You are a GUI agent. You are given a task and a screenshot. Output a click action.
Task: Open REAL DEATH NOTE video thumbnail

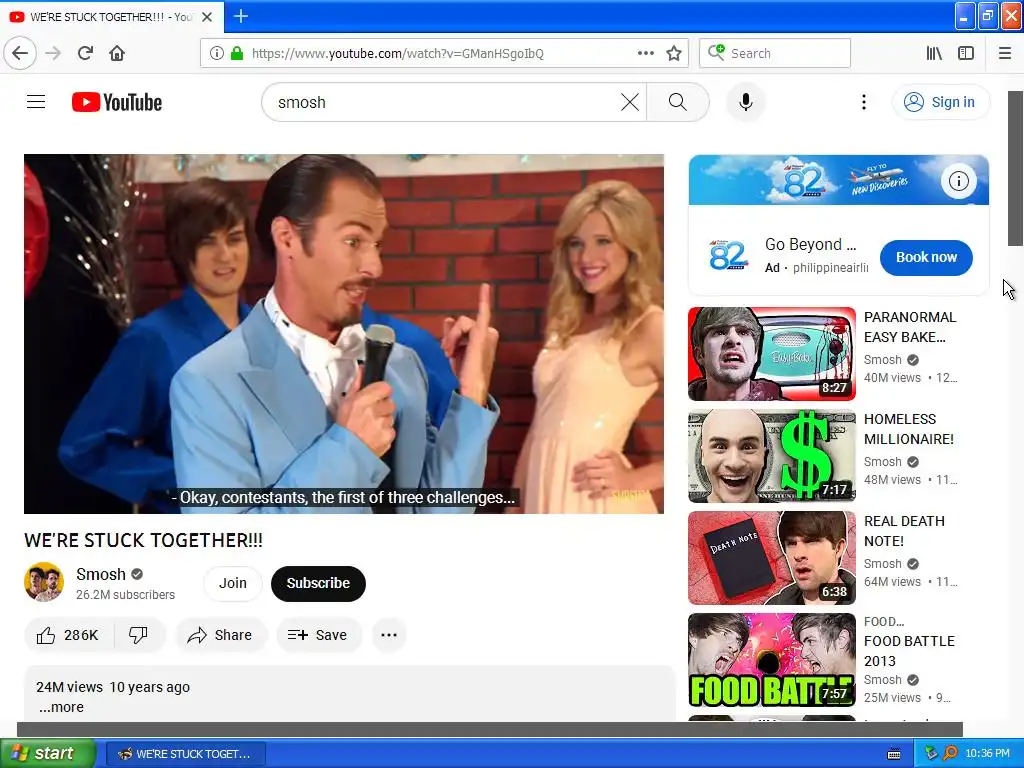[772, 558]
